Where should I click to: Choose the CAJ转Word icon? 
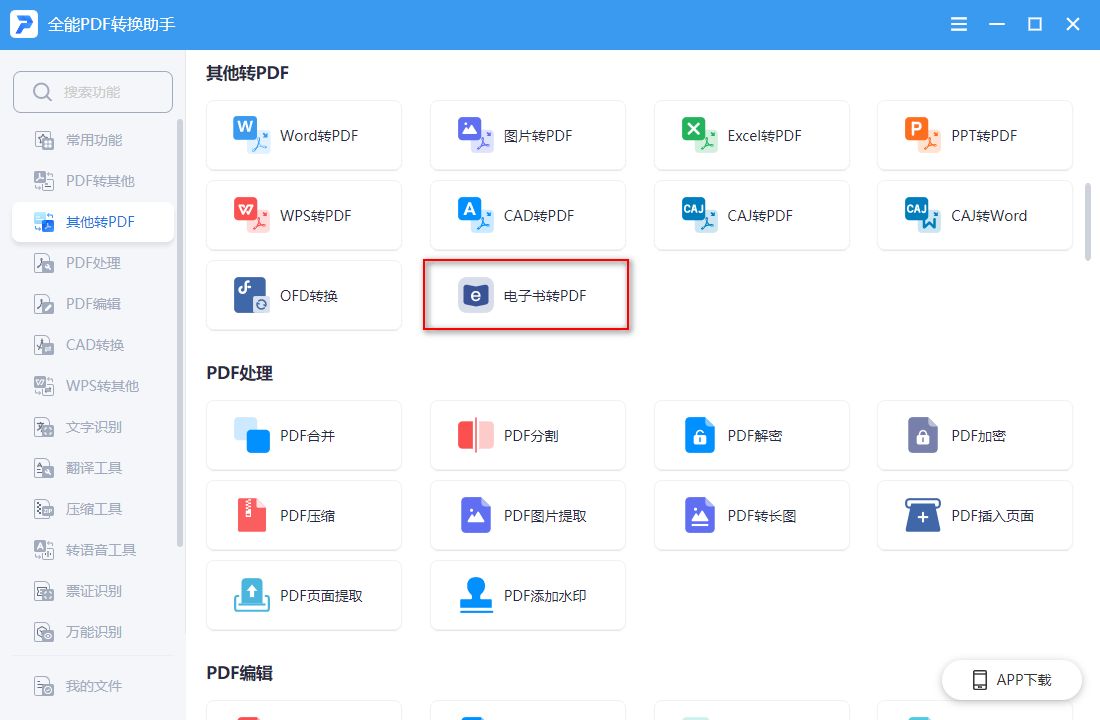(x=922, y=215)
